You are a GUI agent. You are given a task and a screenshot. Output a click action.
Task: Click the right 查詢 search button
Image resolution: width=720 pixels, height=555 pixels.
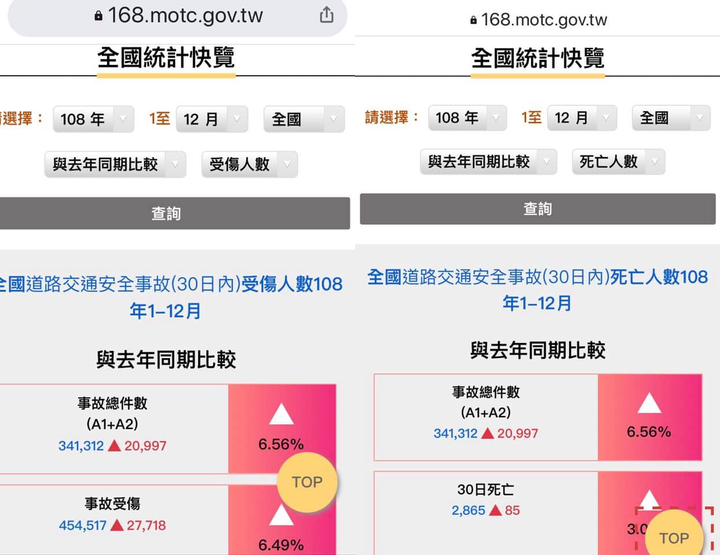pos(538,209)
